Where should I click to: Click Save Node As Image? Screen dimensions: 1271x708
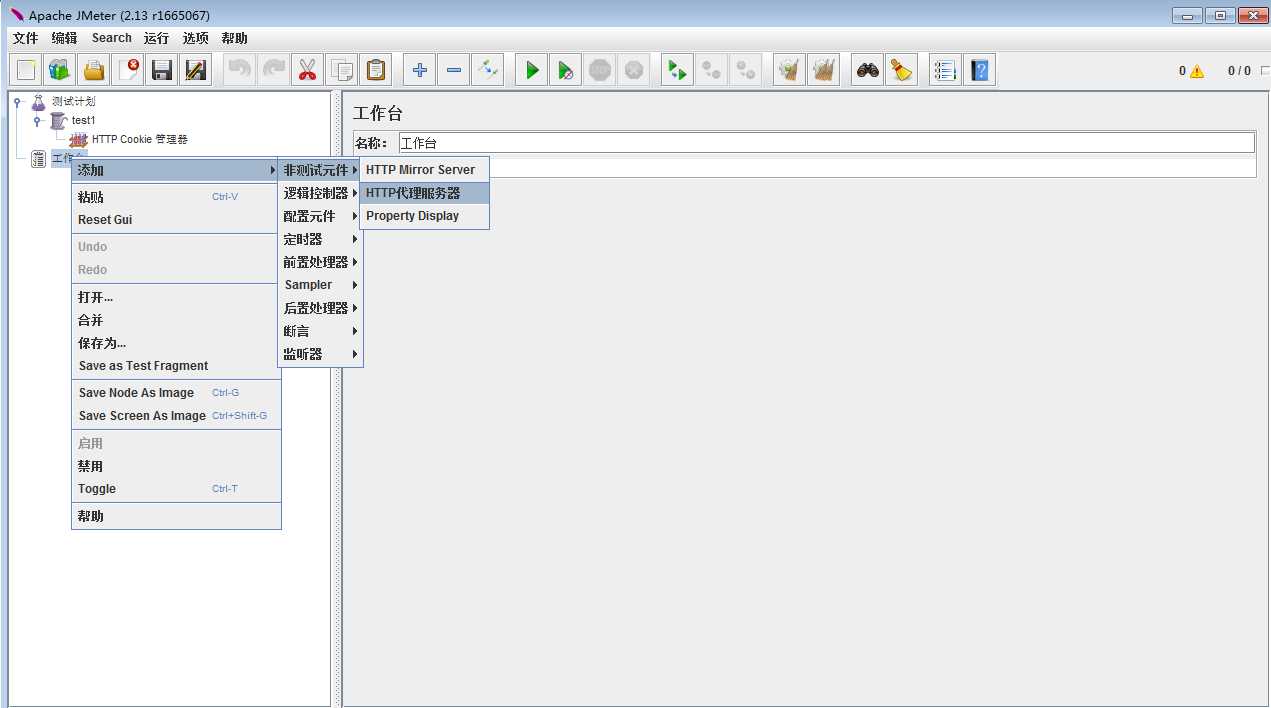pyautogui.click(x=176, y=393)
